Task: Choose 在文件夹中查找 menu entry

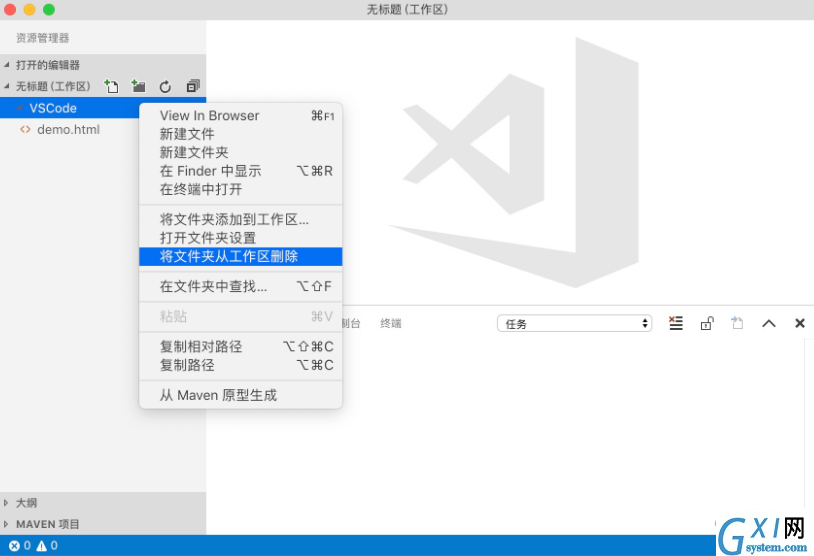Action: point(240,286)
